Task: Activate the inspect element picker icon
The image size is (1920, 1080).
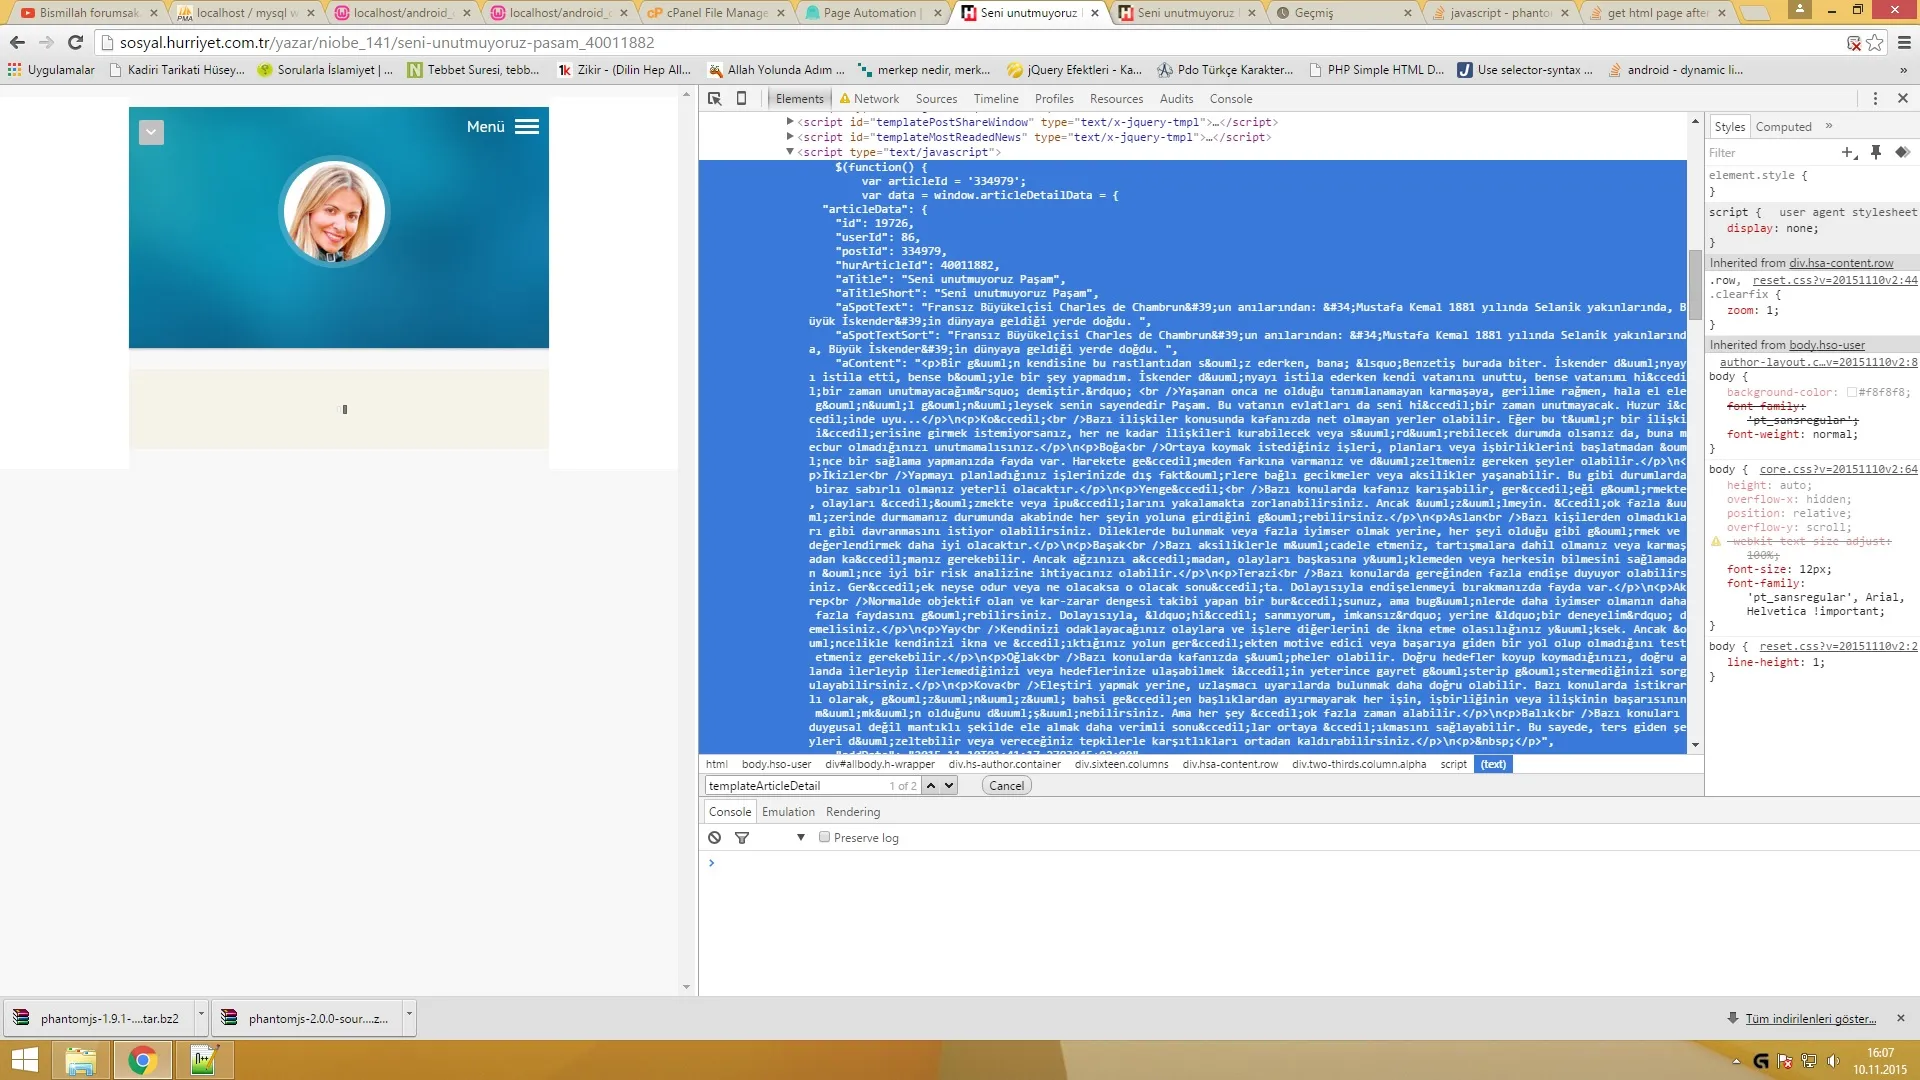Action: tap(714, 98)
